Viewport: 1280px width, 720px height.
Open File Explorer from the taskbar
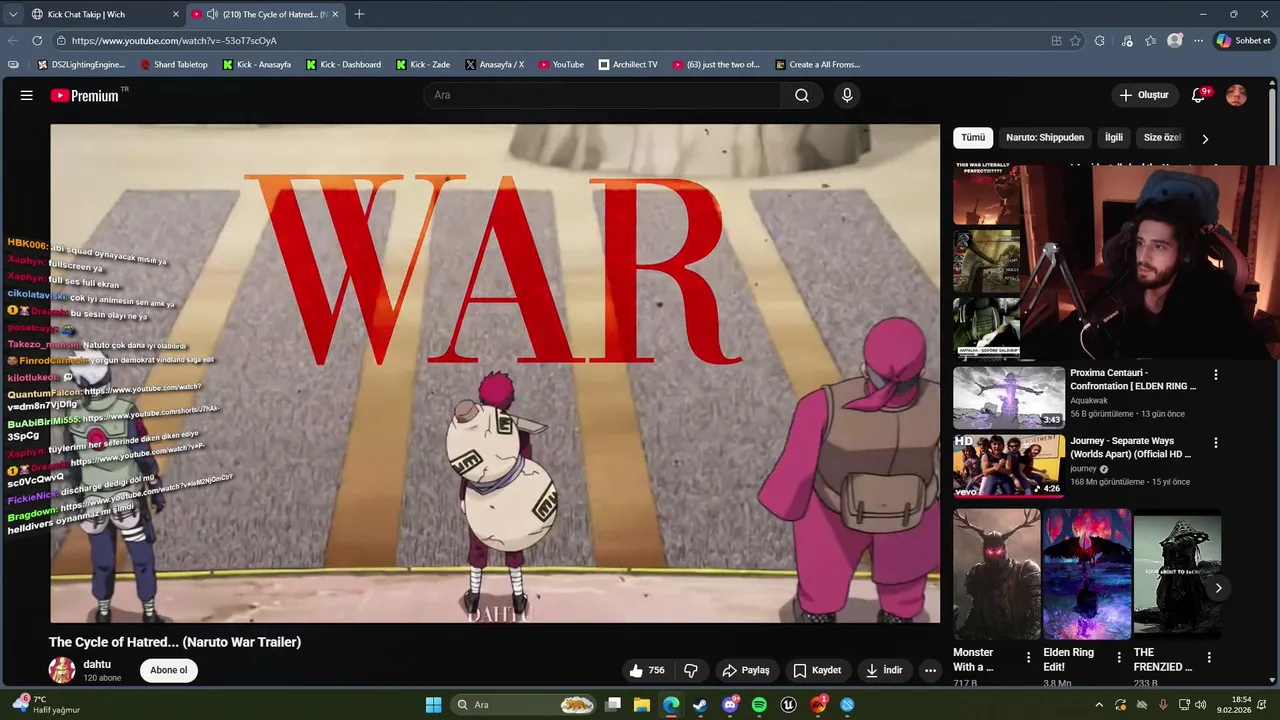click(642, 705)
